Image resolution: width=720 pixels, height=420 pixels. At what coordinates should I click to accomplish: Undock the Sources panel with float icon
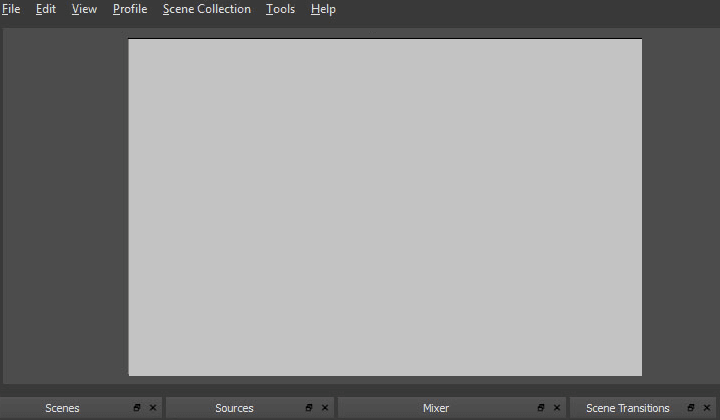[x=309, y=408]
